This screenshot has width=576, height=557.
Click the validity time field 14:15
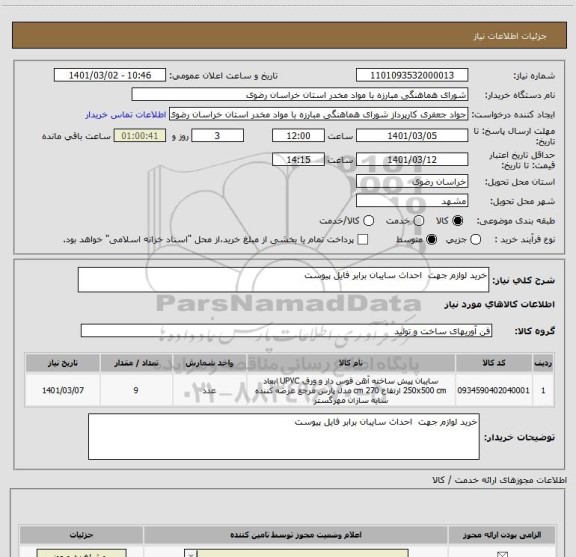[298, 159]
